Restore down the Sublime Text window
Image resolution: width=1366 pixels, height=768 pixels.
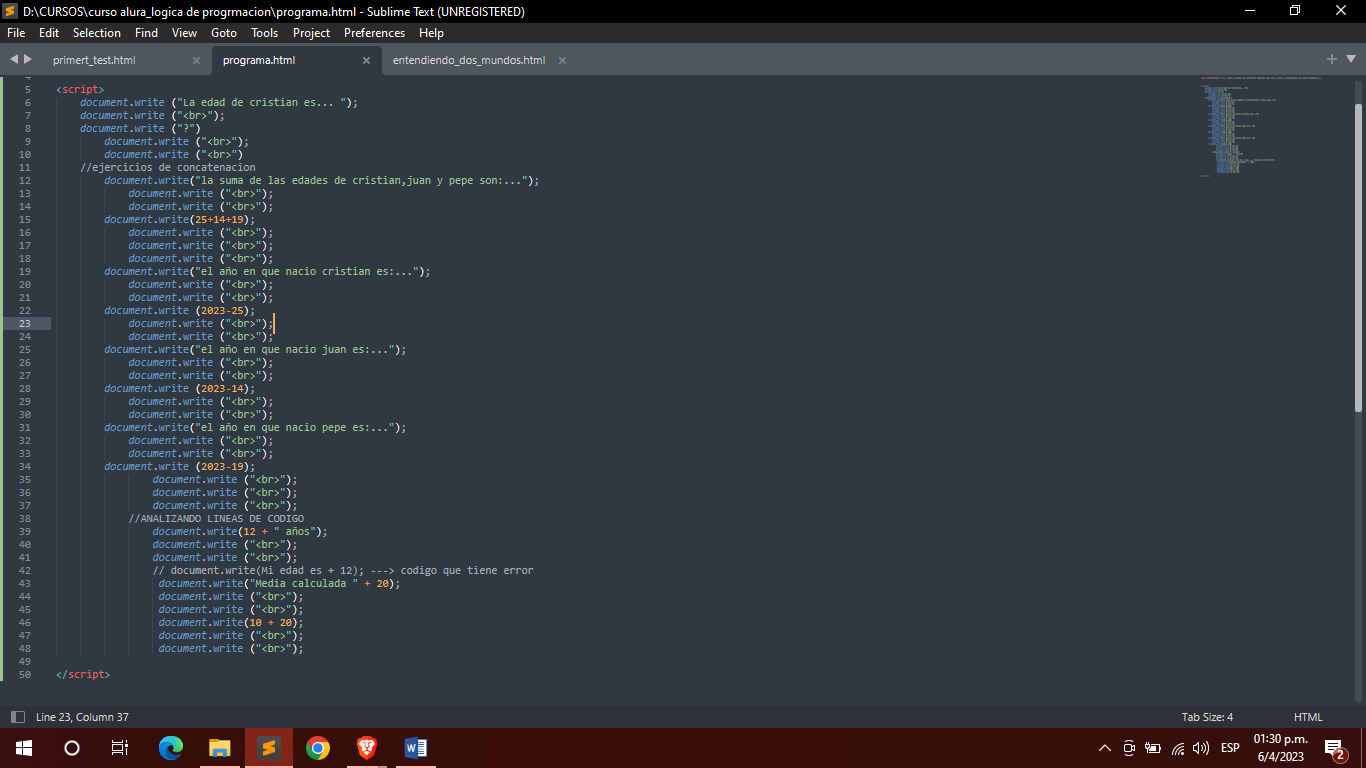click(x=1295, y=11)
